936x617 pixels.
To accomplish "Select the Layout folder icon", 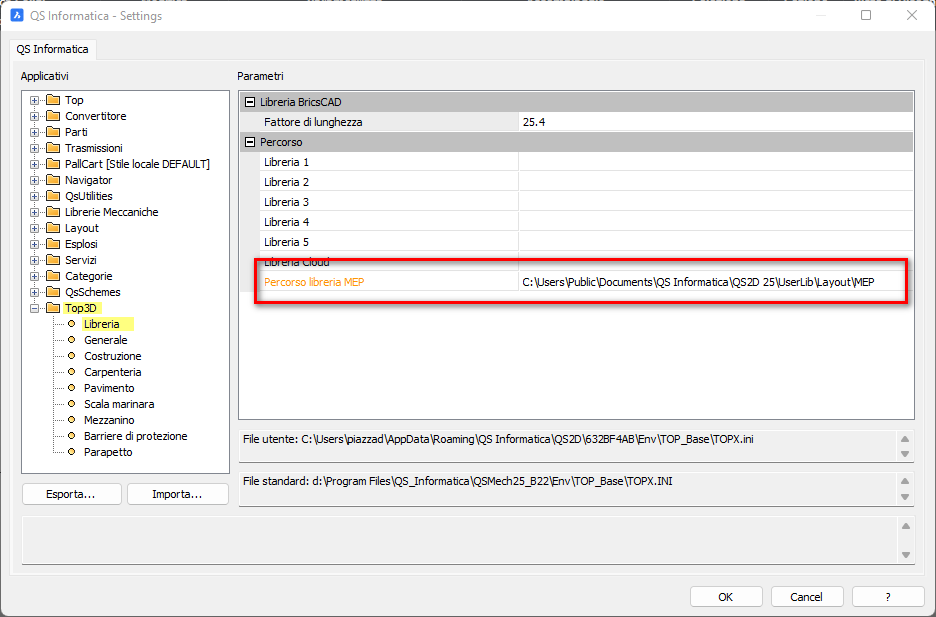I will (53, 228).
